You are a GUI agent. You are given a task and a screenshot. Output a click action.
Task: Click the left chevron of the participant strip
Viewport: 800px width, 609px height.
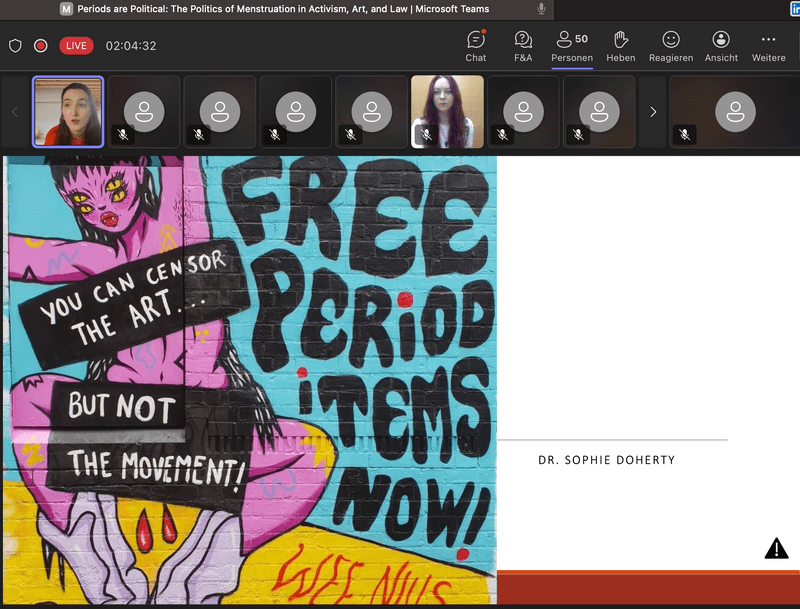click(15, 112)
